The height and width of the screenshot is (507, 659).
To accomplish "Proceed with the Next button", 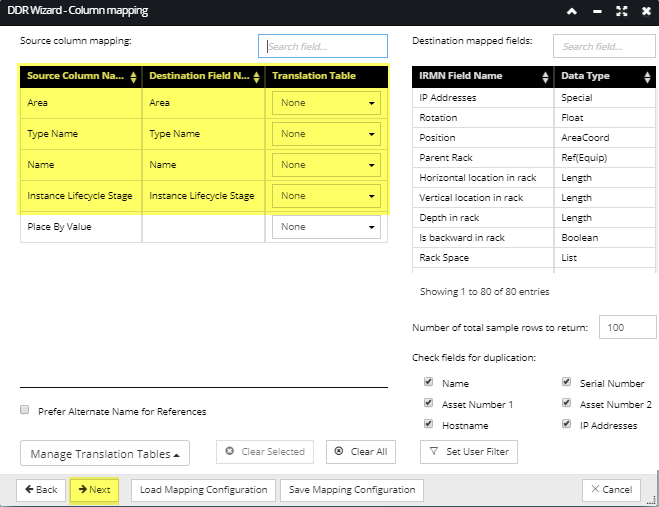I will click(94, 490).
